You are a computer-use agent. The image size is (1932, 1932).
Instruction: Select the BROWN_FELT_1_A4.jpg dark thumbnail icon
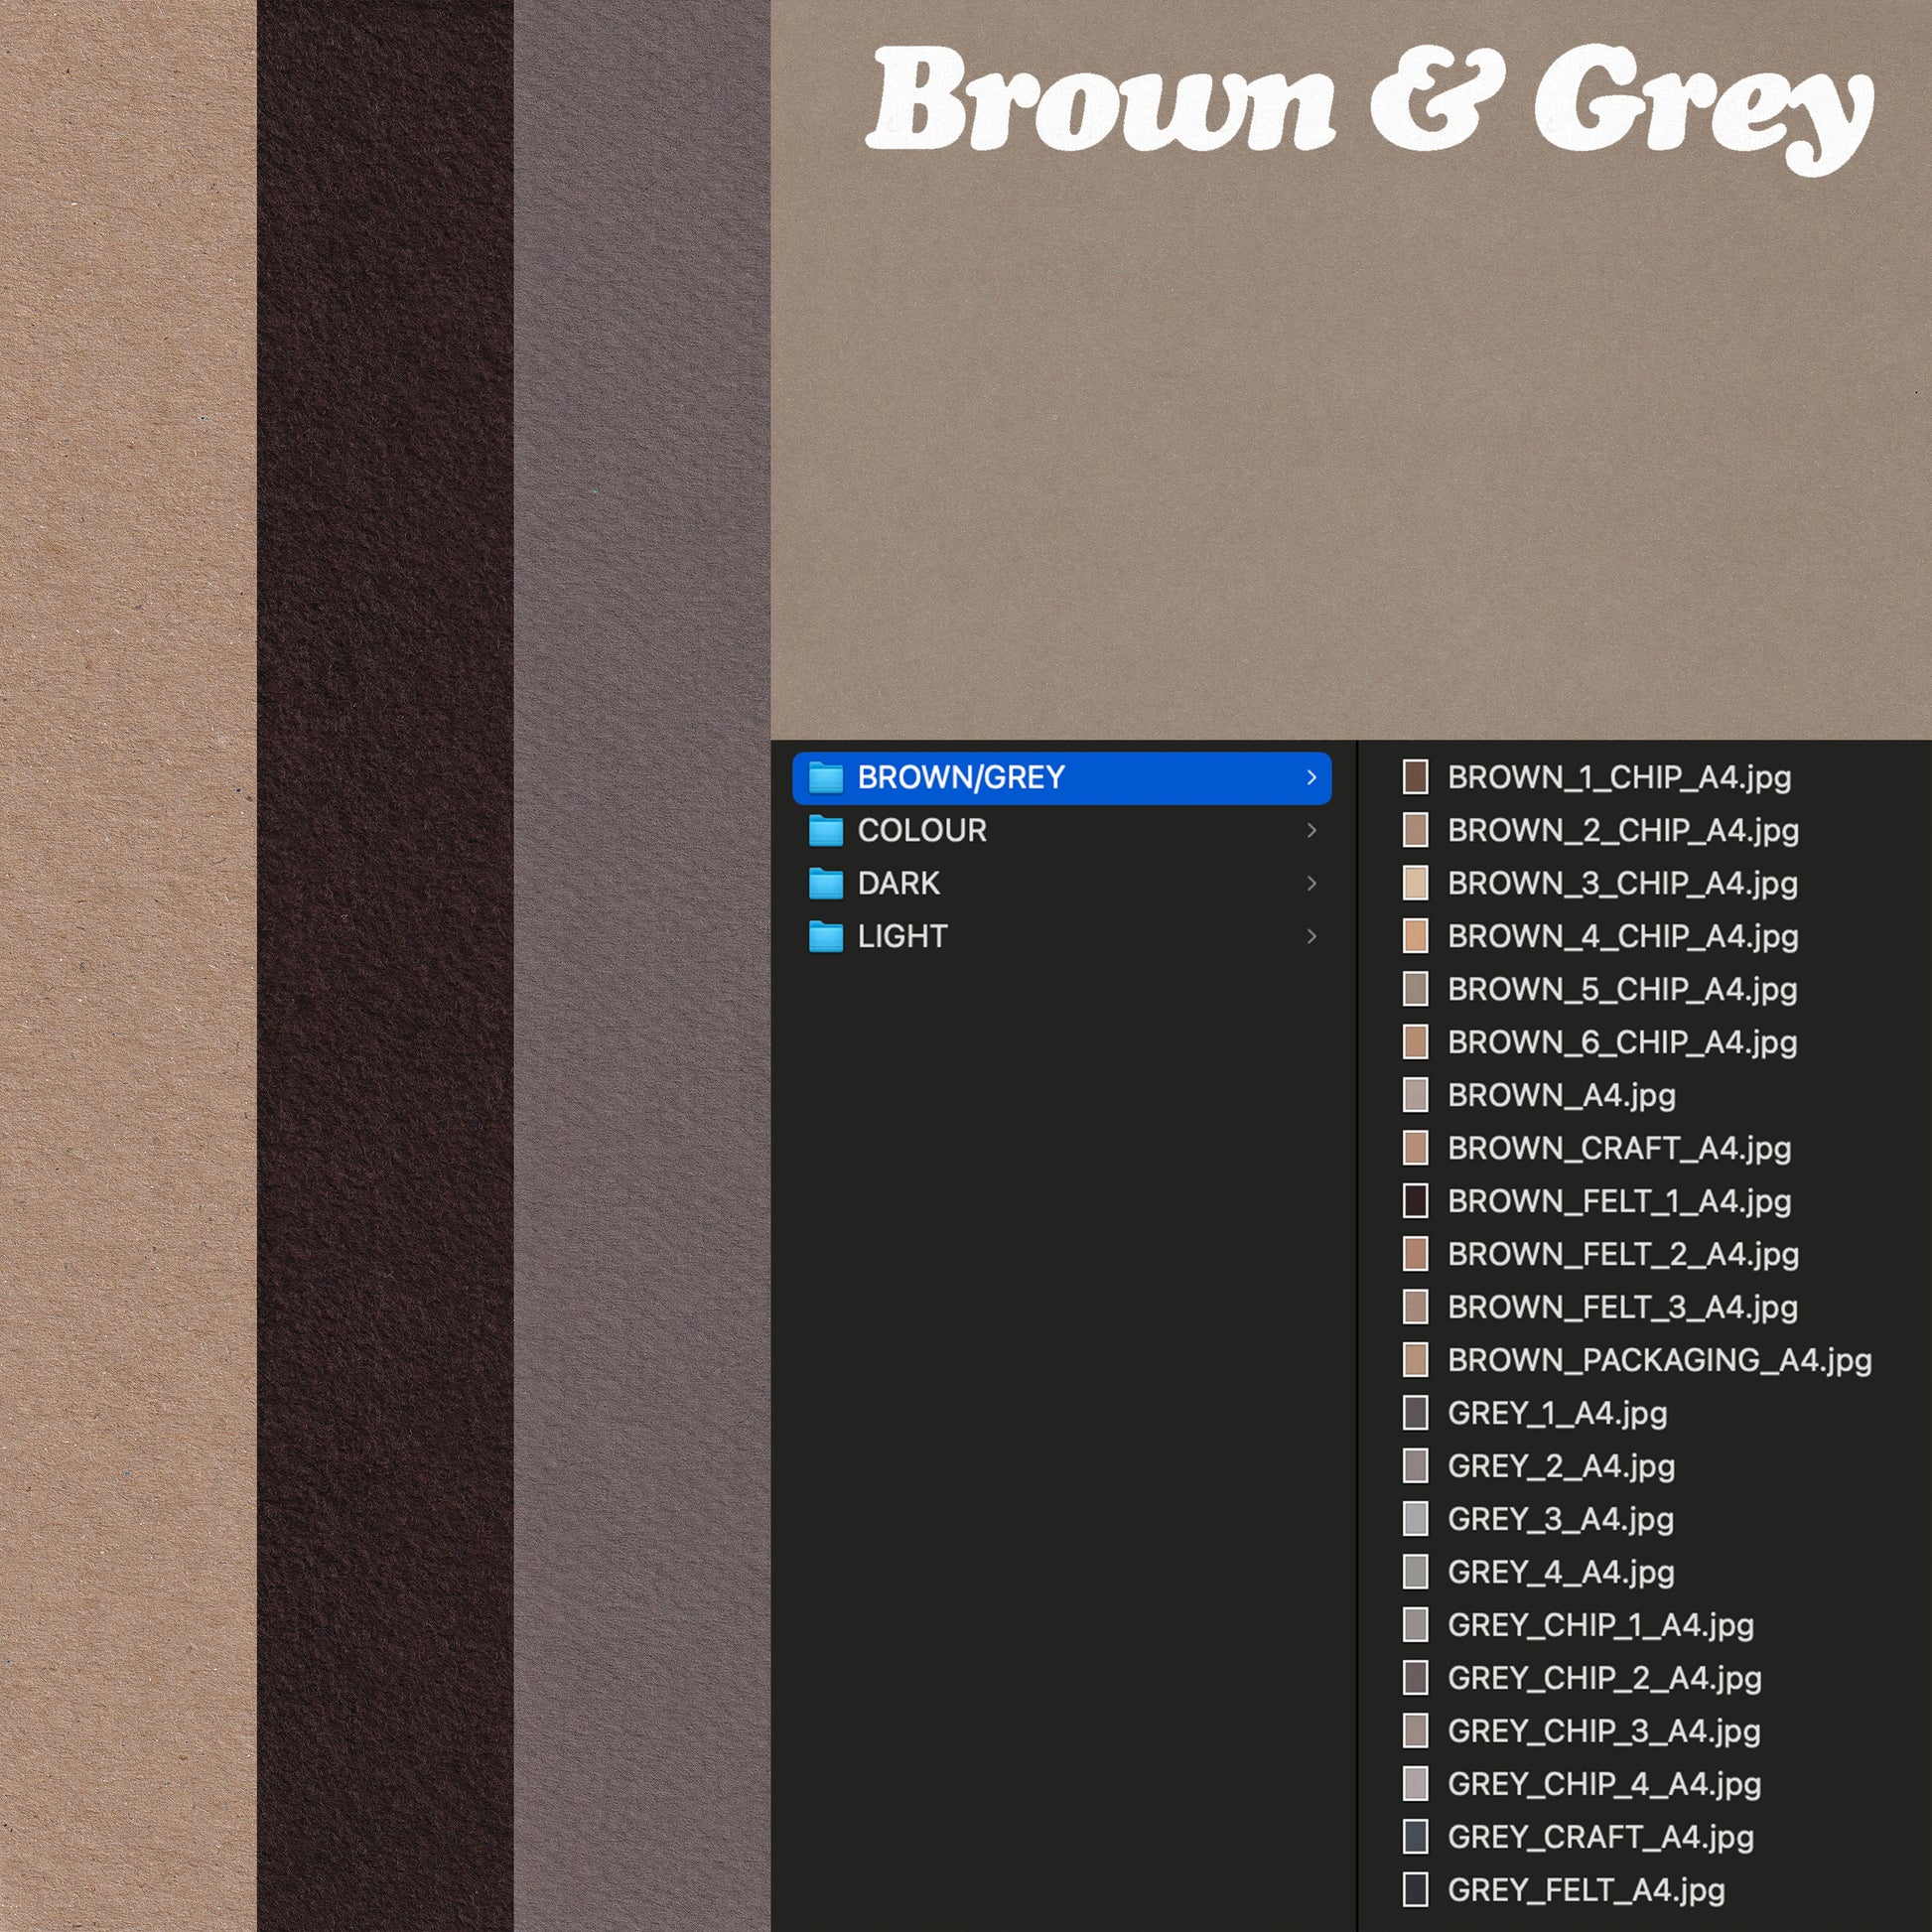(x=1415, y=1200)
